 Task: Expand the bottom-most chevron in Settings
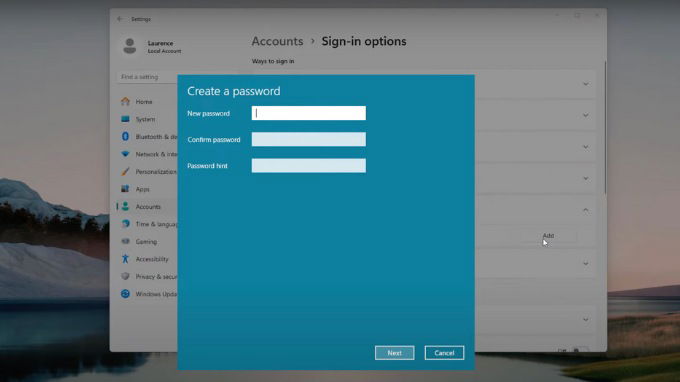585,320
